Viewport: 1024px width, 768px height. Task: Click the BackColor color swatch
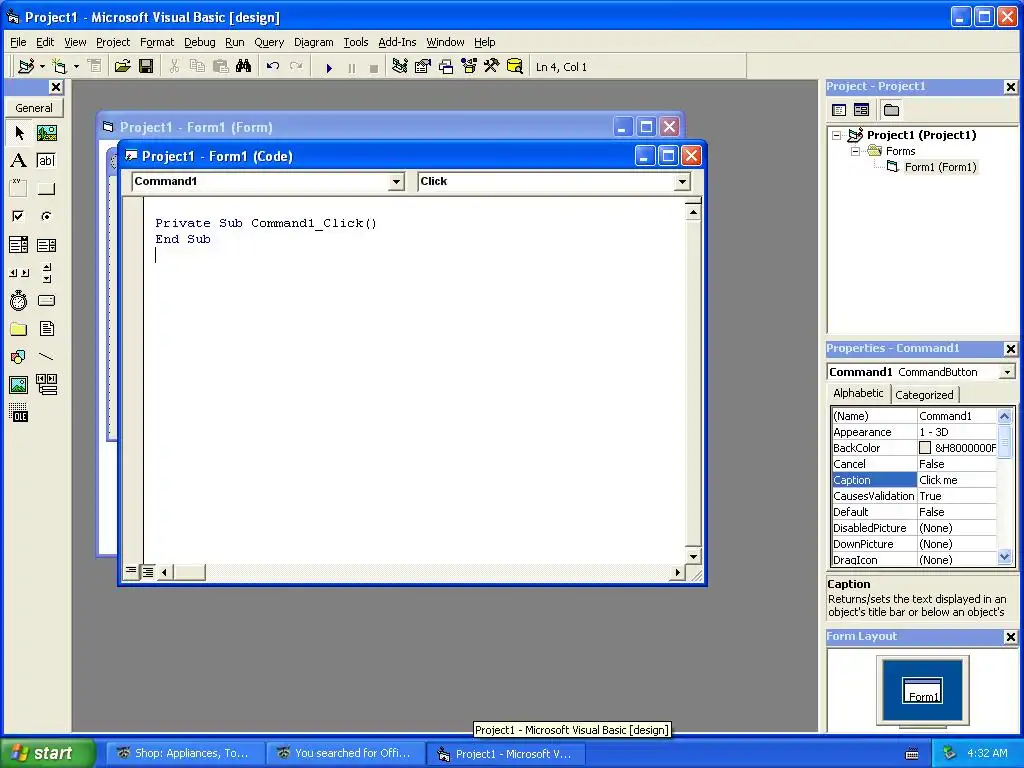[x=925, y=448]
